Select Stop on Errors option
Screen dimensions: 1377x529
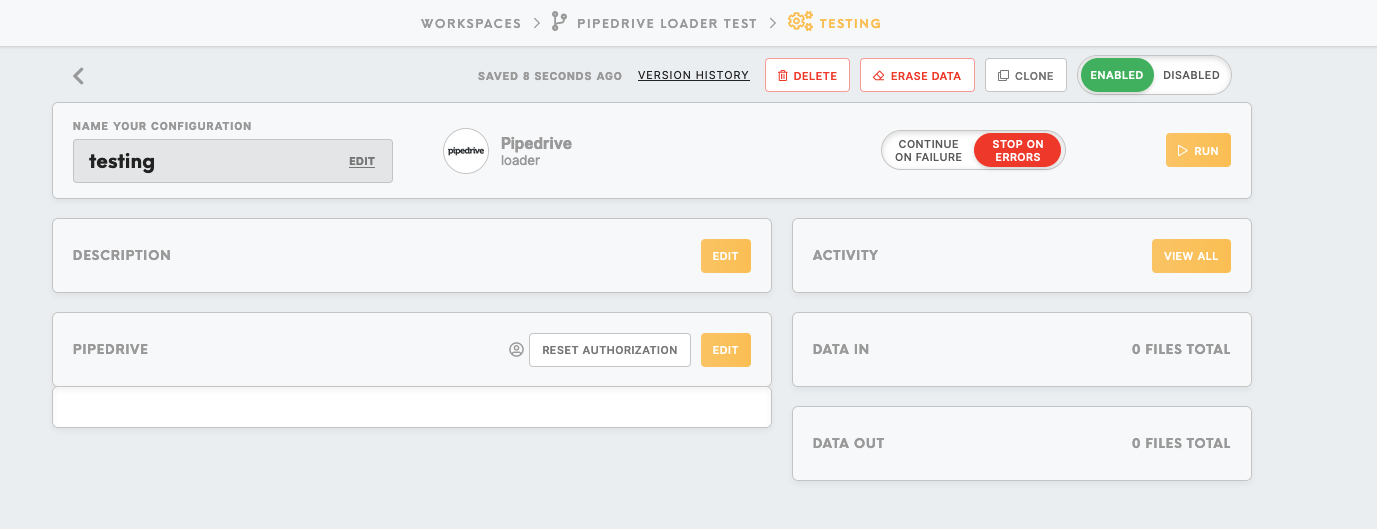(1018, 151)
